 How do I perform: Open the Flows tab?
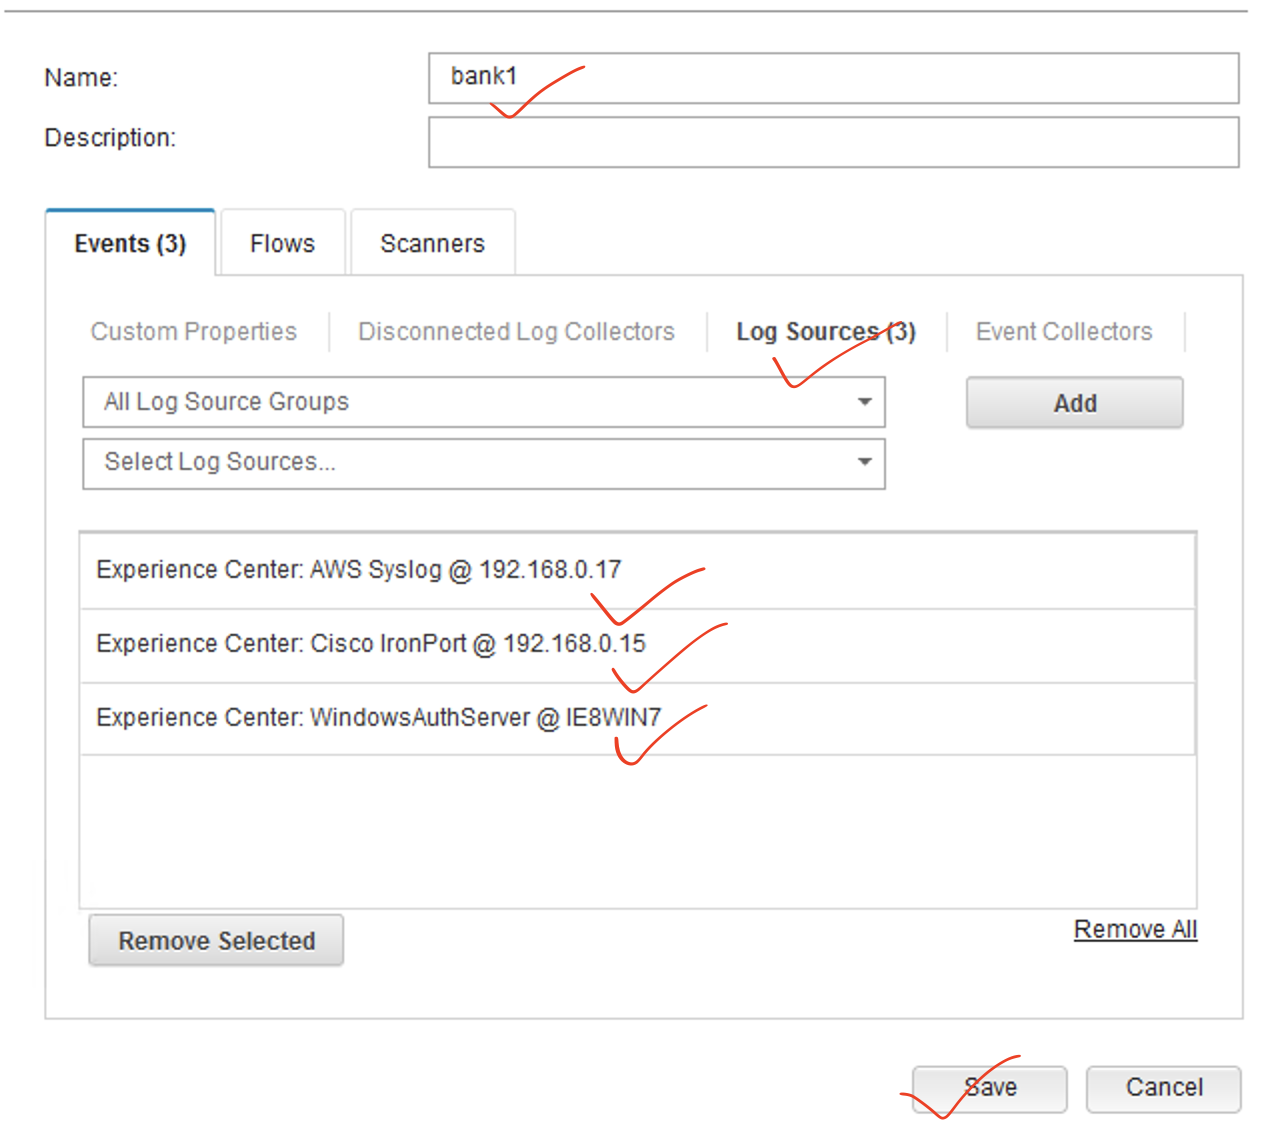(282, 244)
